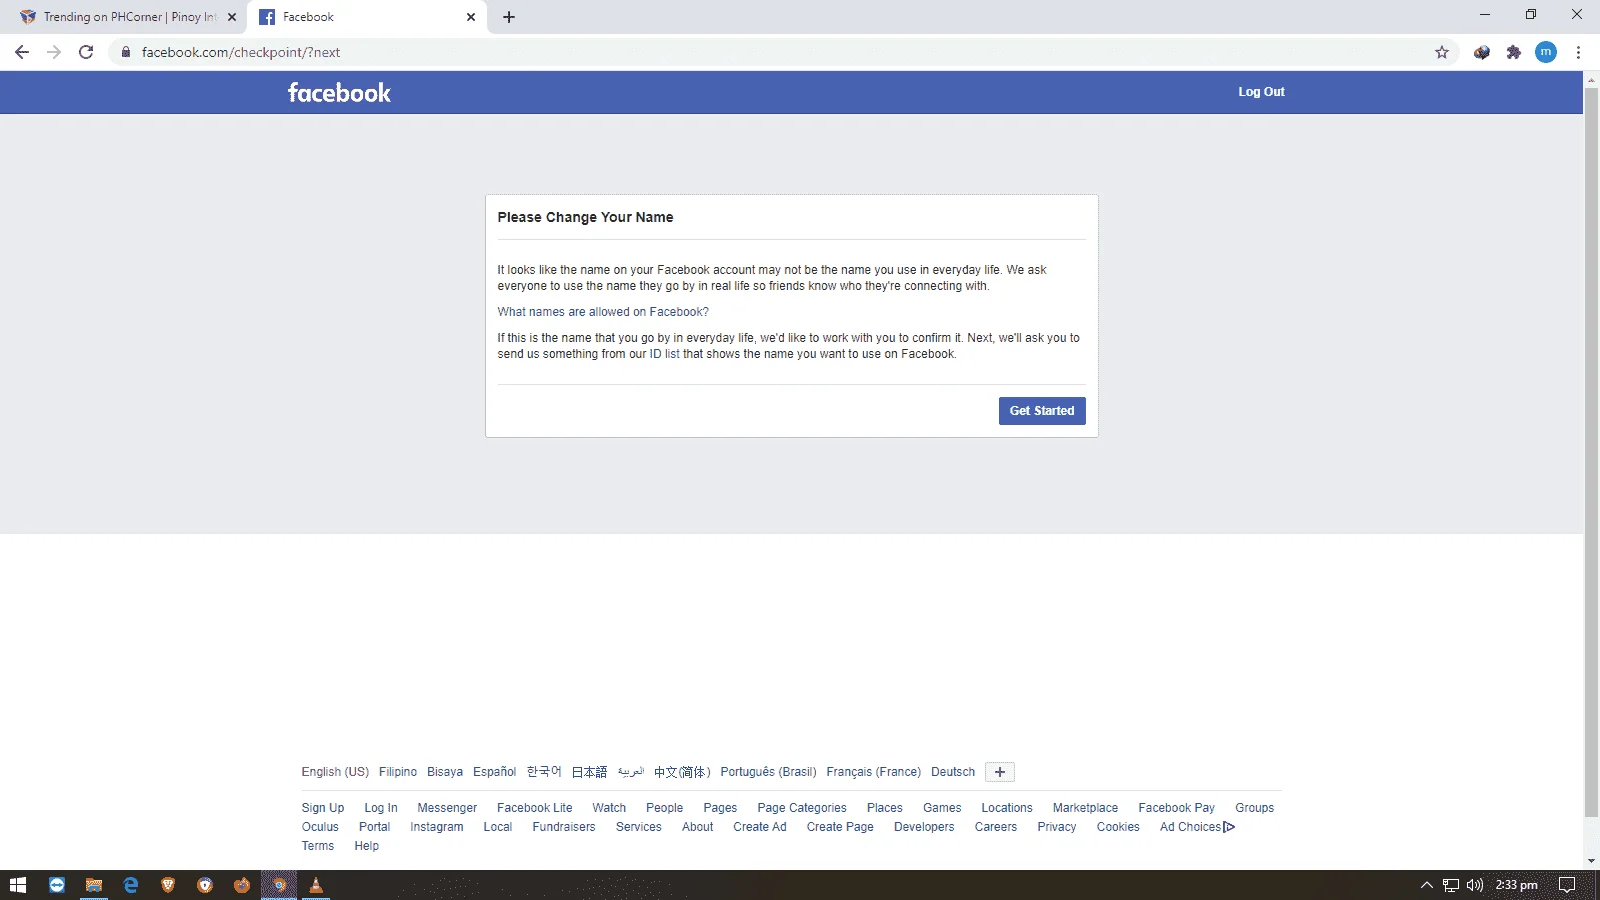Open the Log In footer link
1600x900 pixels.
click(x=381, y=808)
